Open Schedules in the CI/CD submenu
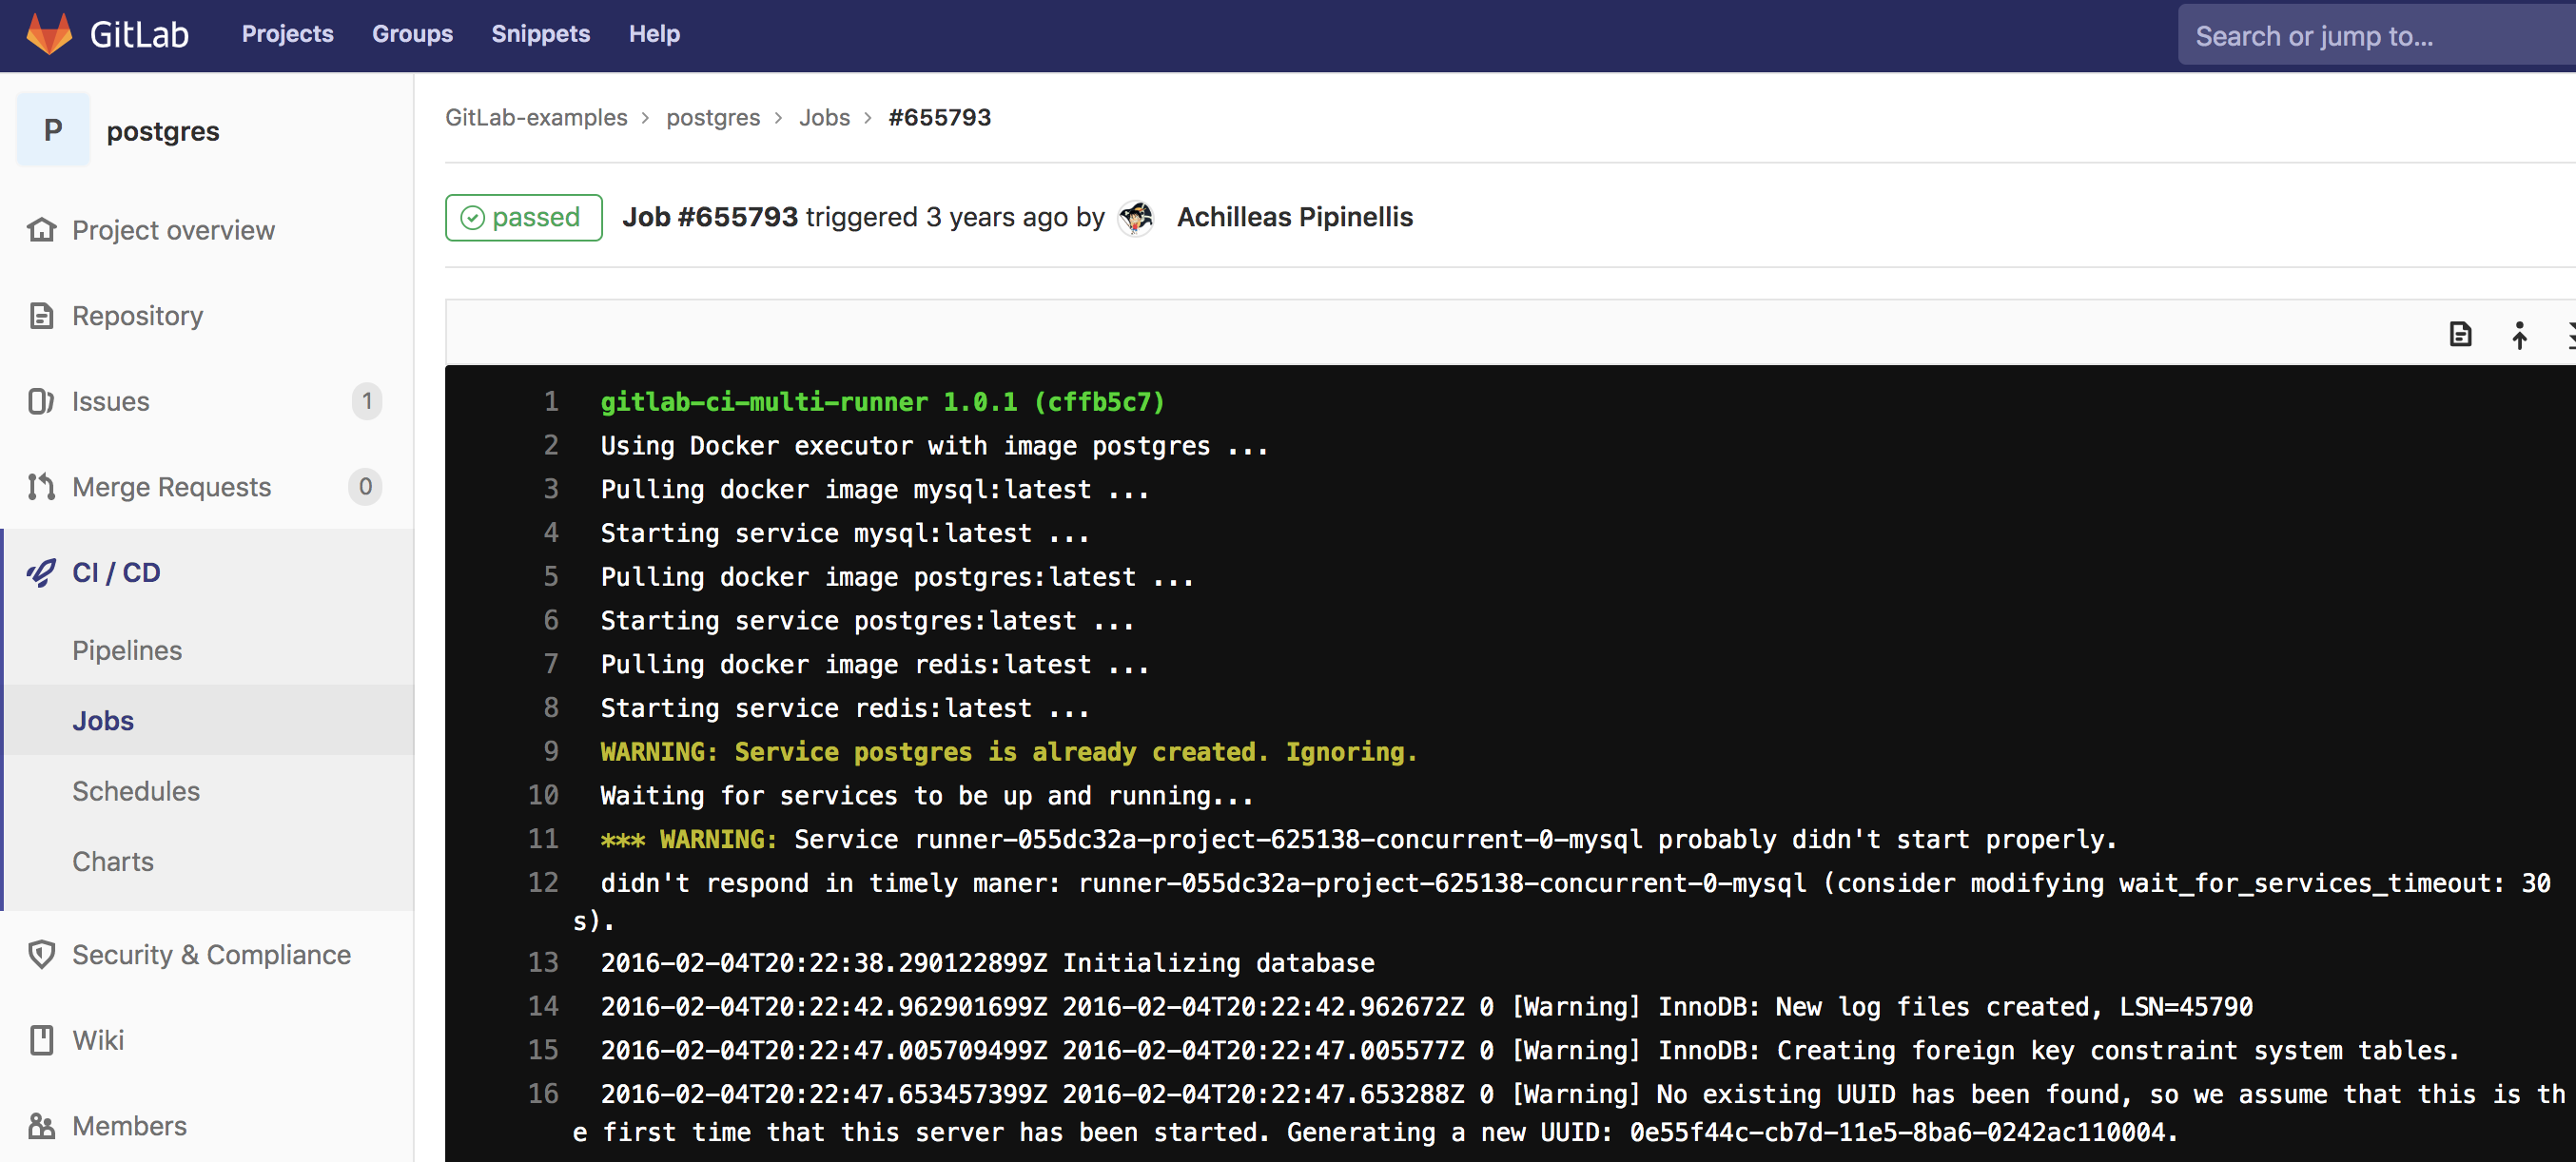This screenshot has width=2576, height=1162. [x=136, y=791]
